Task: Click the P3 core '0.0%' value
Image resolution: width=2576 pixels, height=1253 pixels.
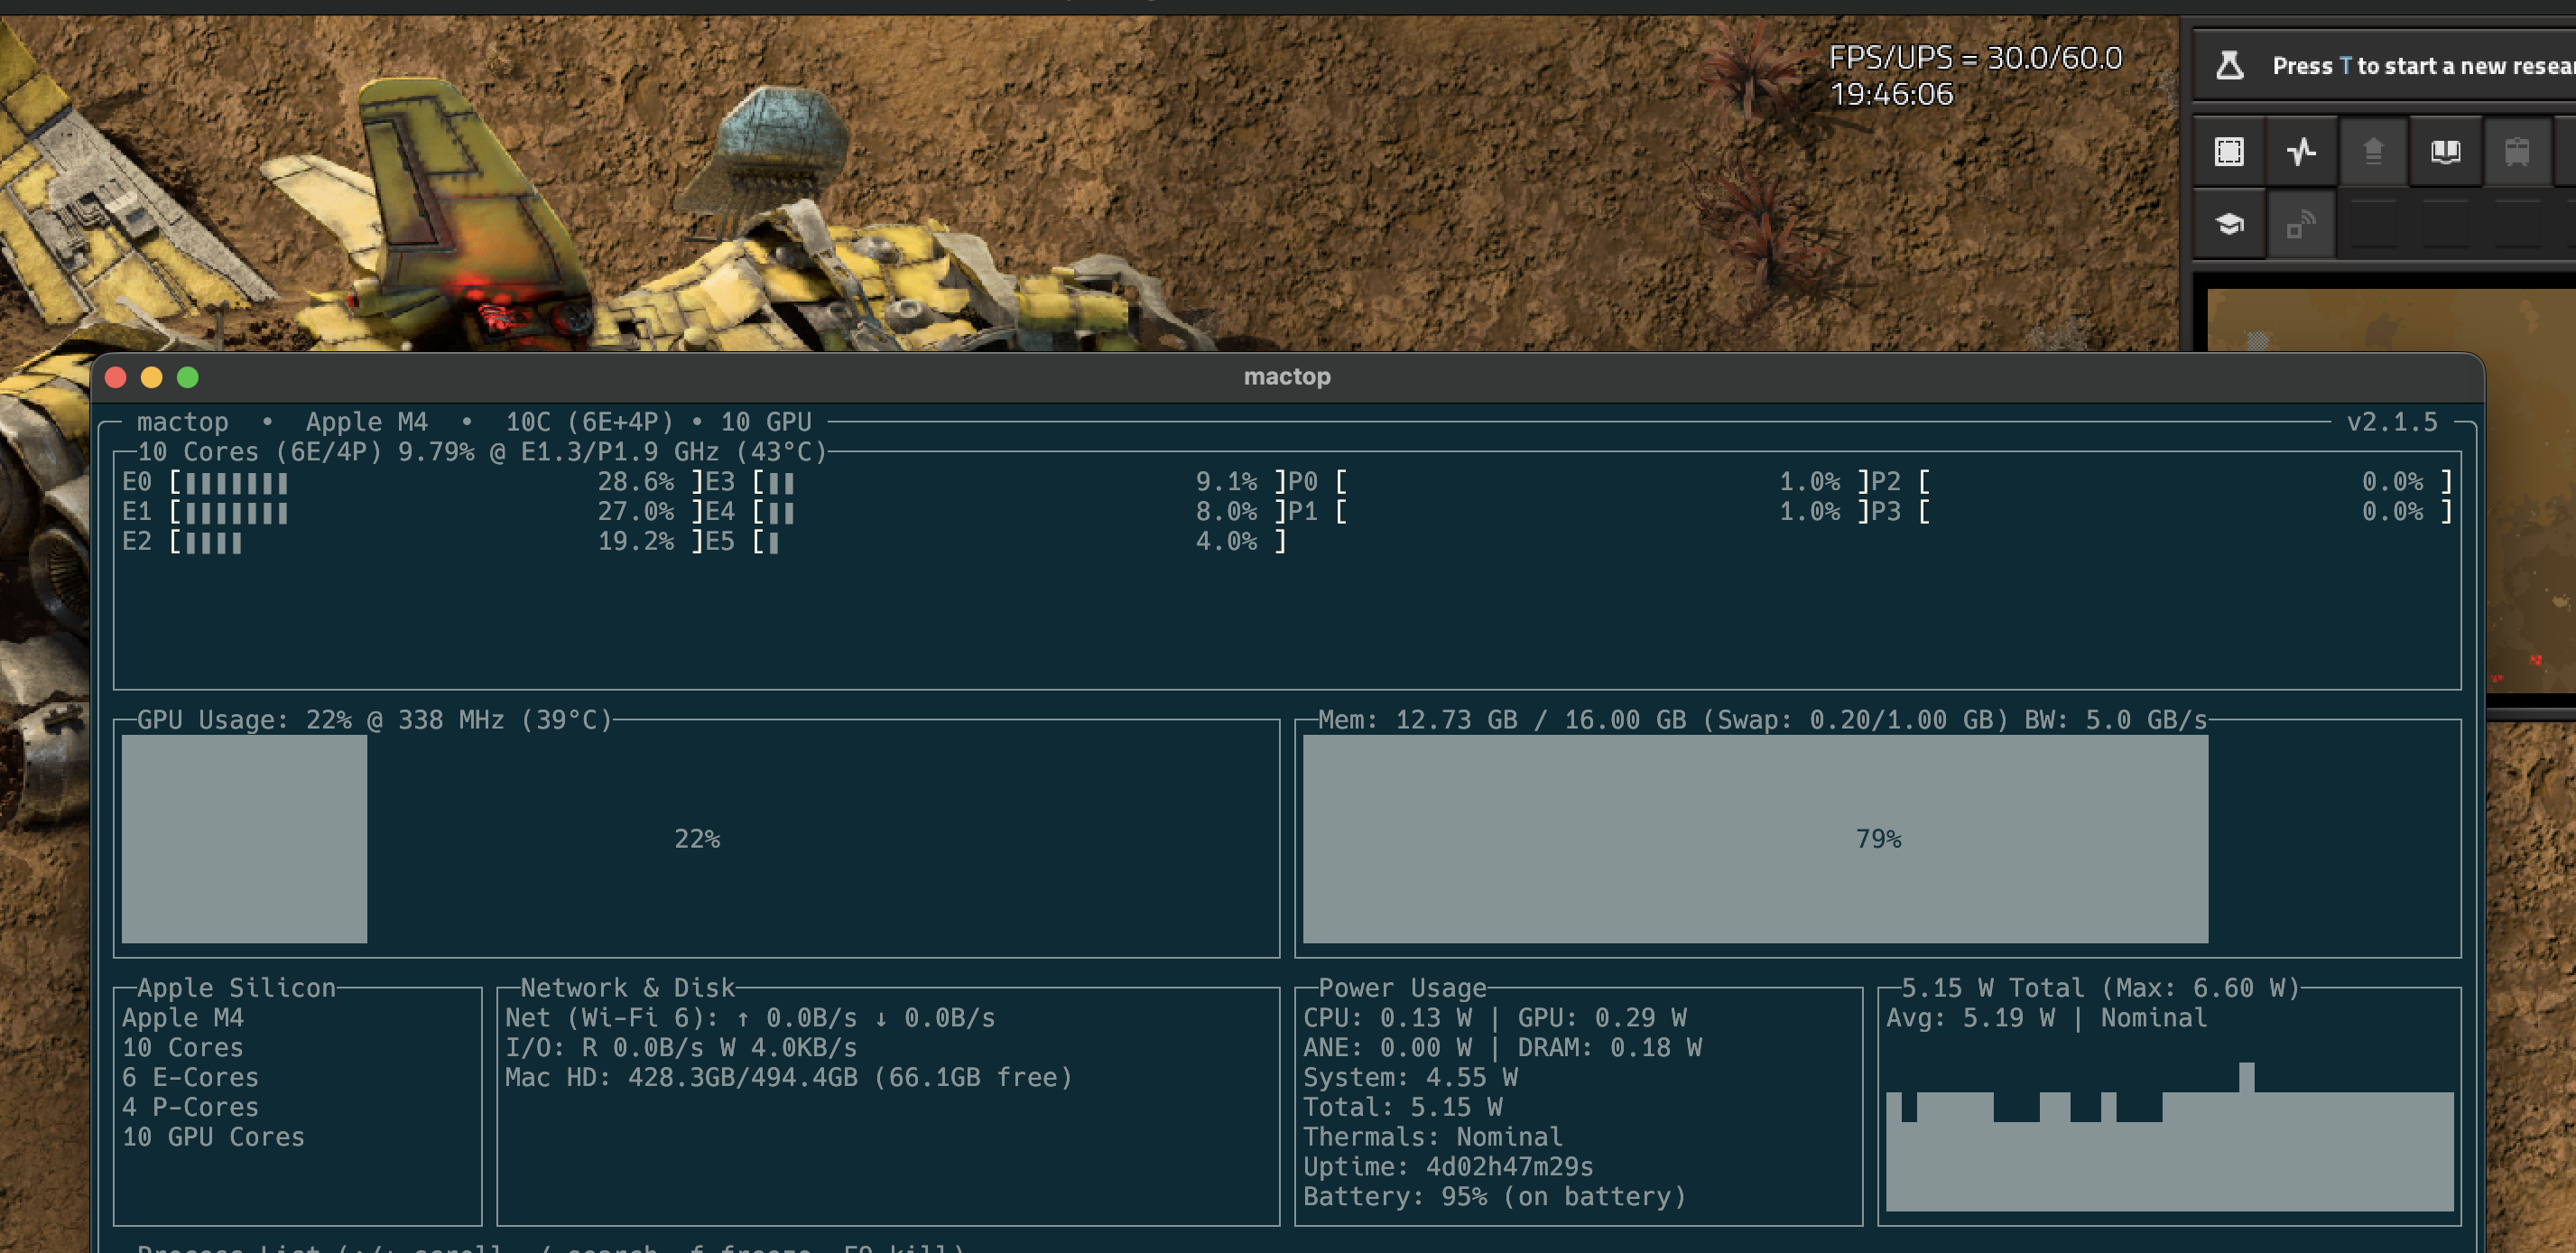Action: [2392, 512]
